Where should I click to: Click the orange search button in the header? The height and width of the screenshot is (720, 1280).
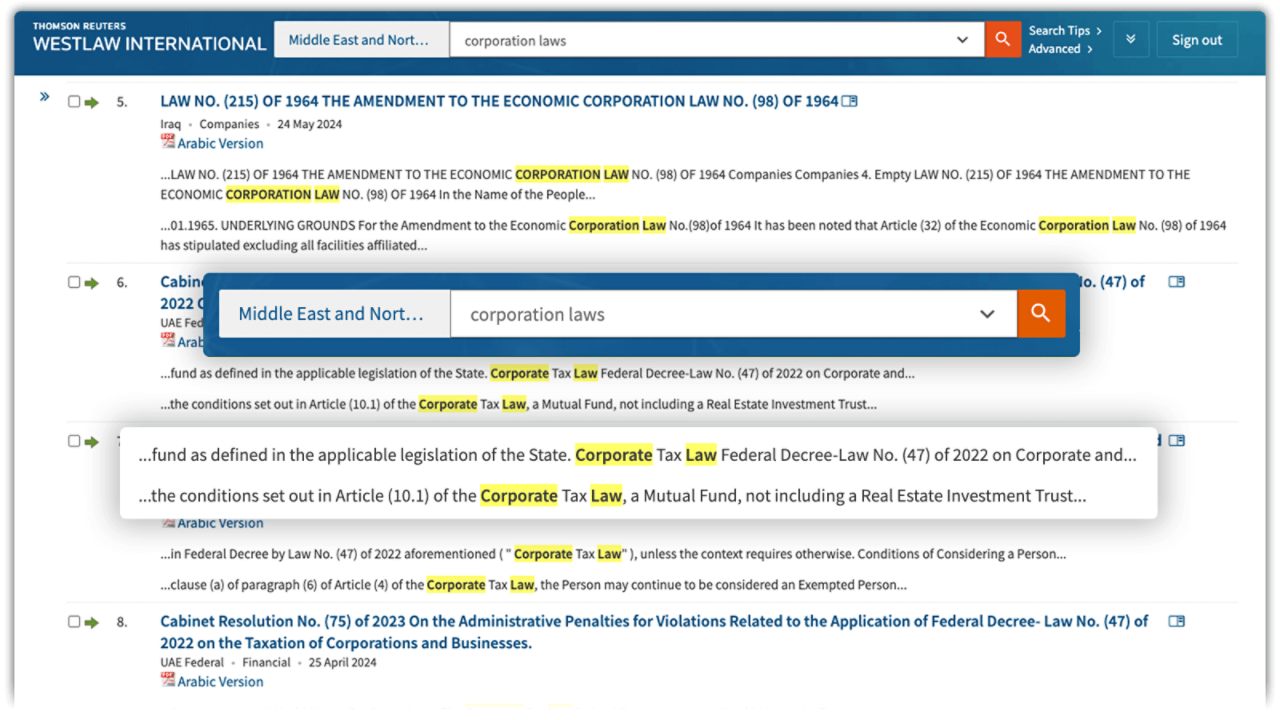[1002, 40]
